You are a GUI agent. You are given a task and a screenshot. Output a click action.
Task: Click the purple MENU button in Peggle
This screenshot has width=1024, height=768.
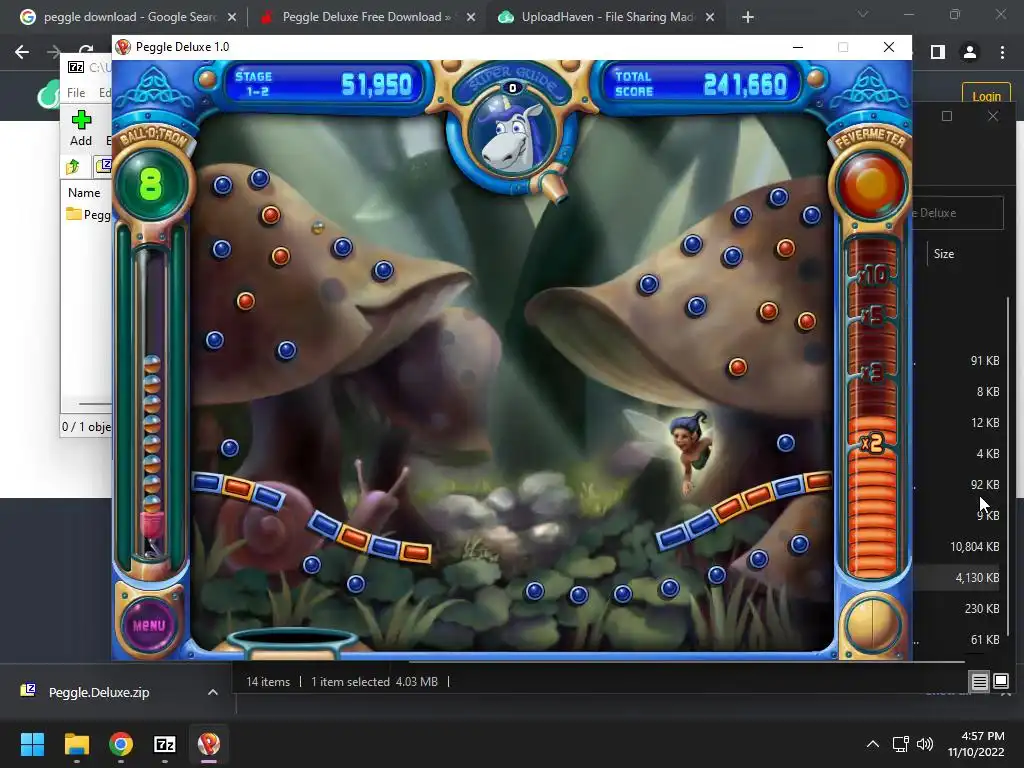pos(149,625)
